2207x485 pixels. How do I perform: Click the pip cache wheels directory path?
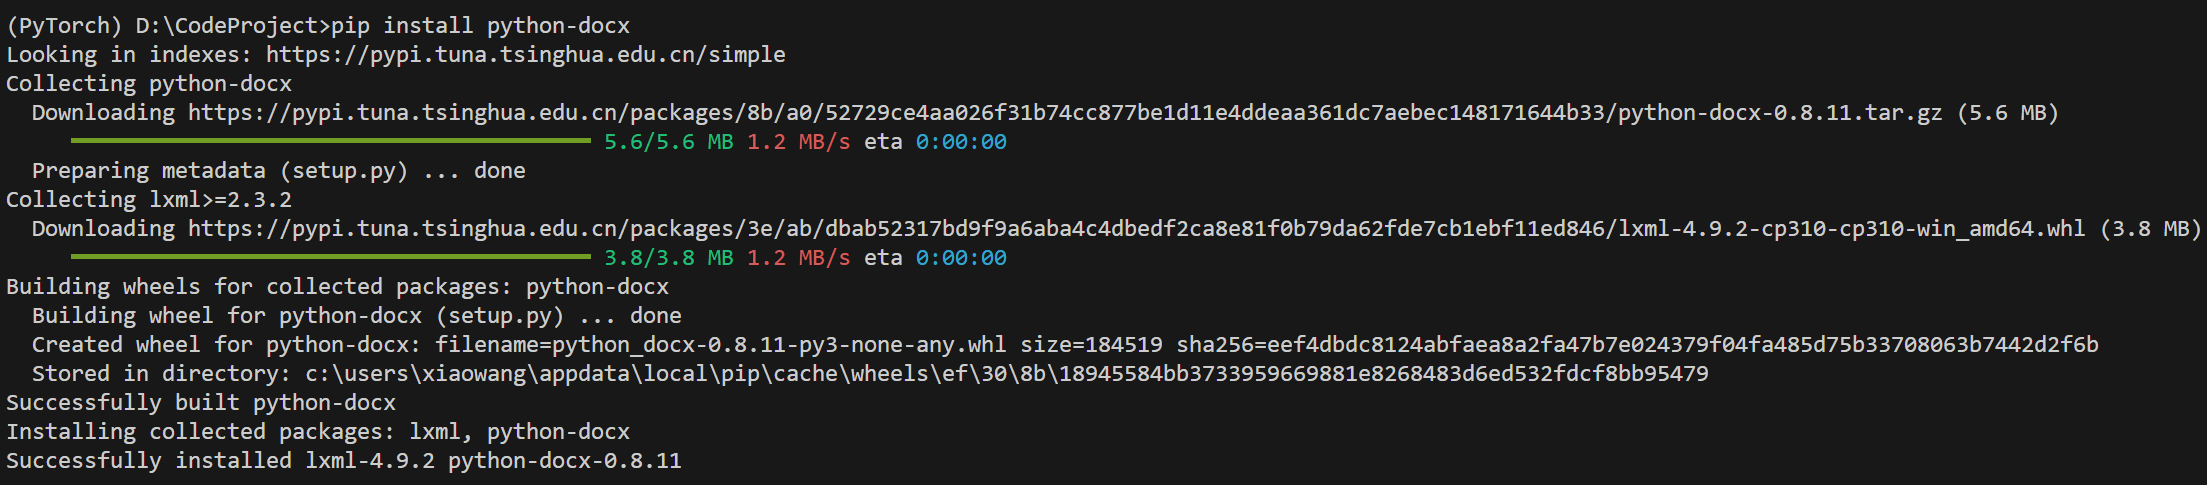[x=1007, y=373]
